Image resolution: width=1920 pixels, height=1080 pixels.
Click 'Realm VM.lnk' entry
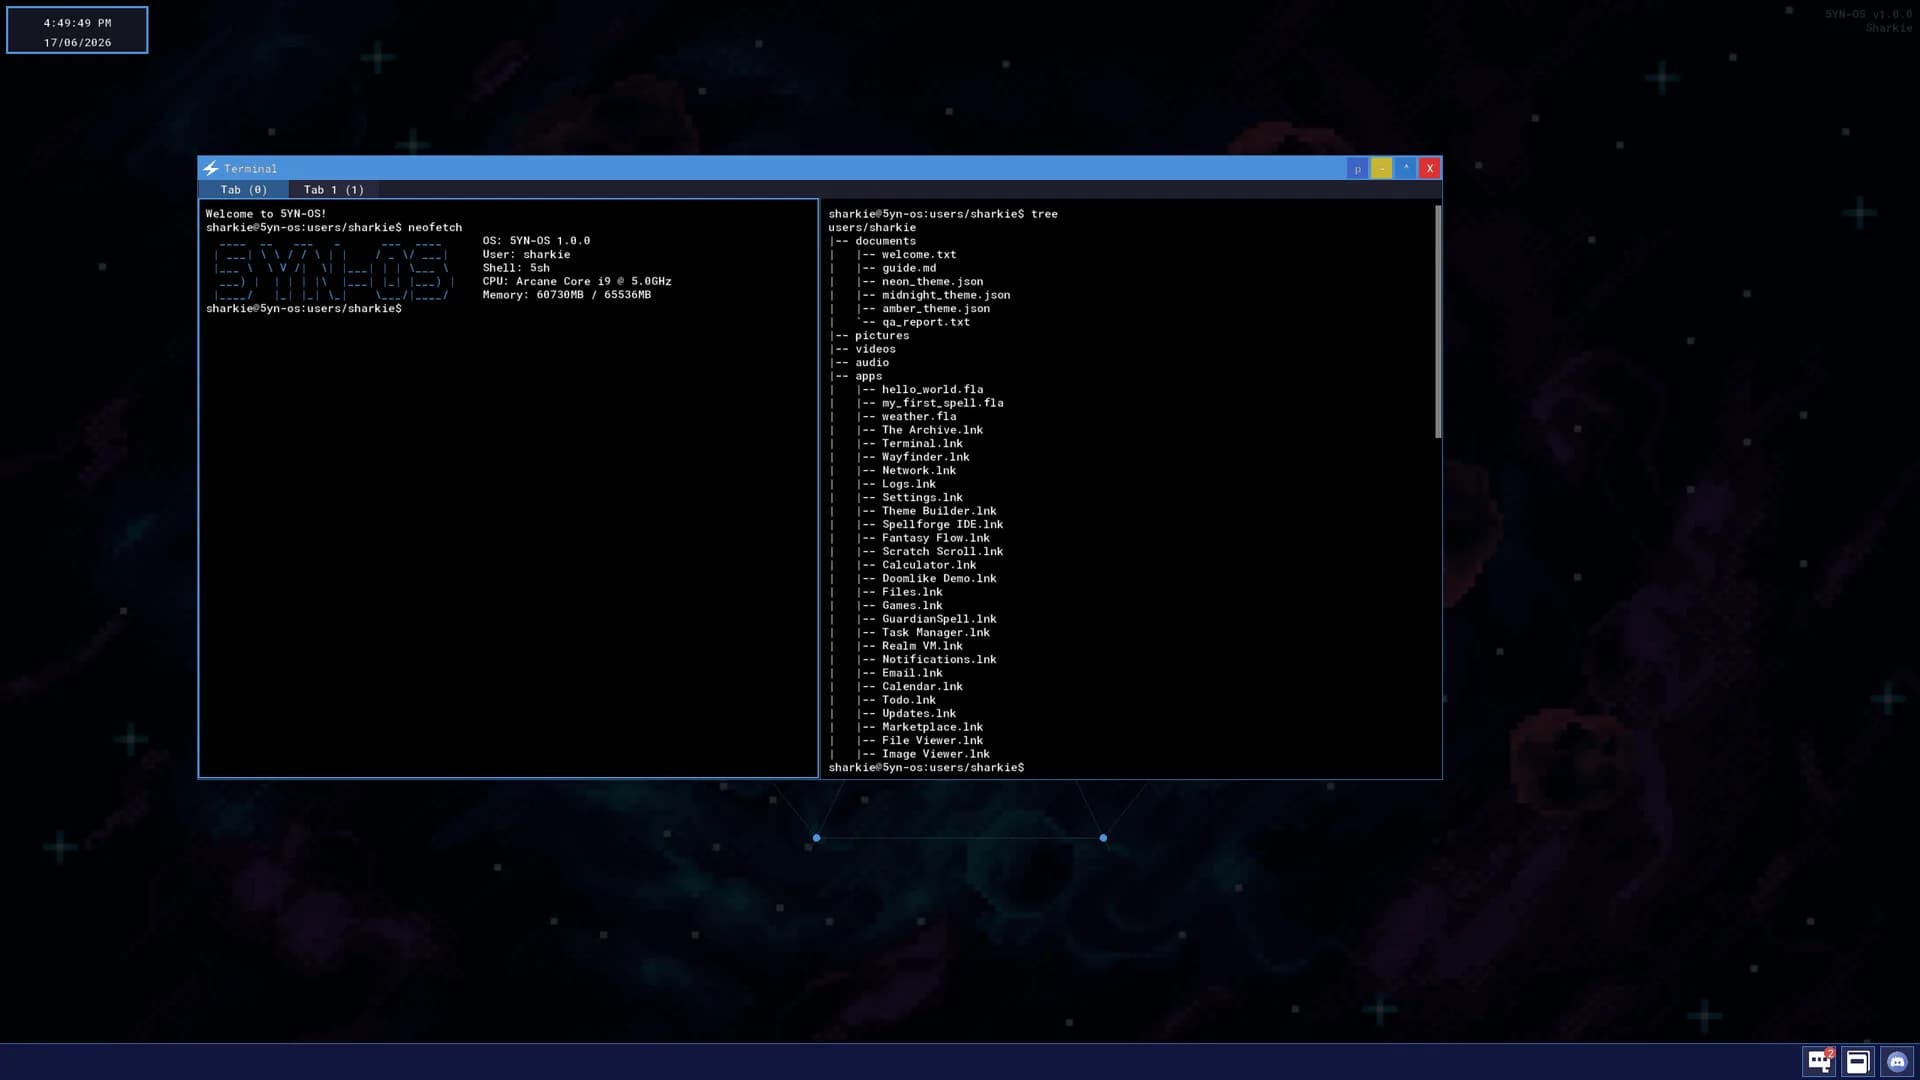(x=922, y=646)
